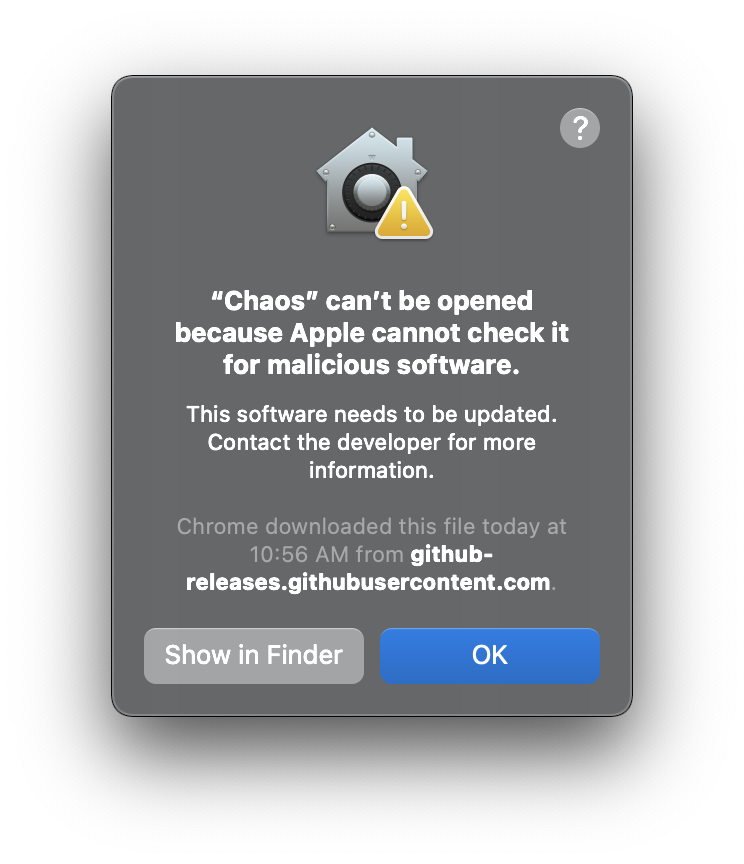Click the safe dial inside Gatekeeper icon
Screen dimensions: 744x864
click(x=370, y=192)
